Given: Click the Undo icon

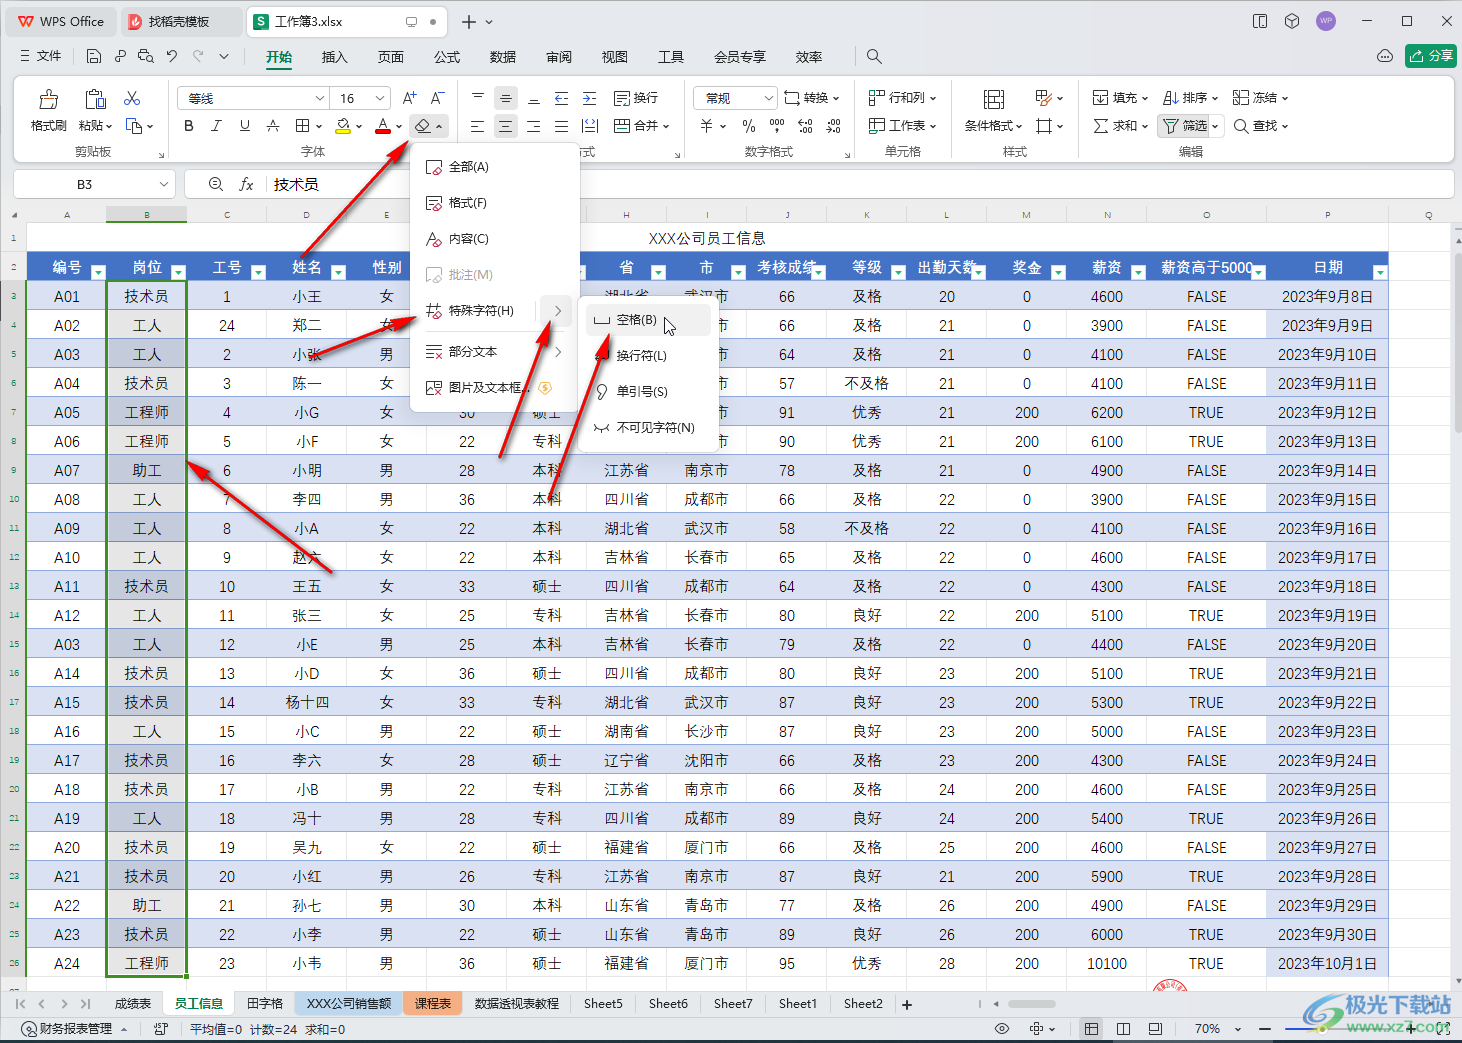Looking at the screenshot, I should tap(172, 57).
